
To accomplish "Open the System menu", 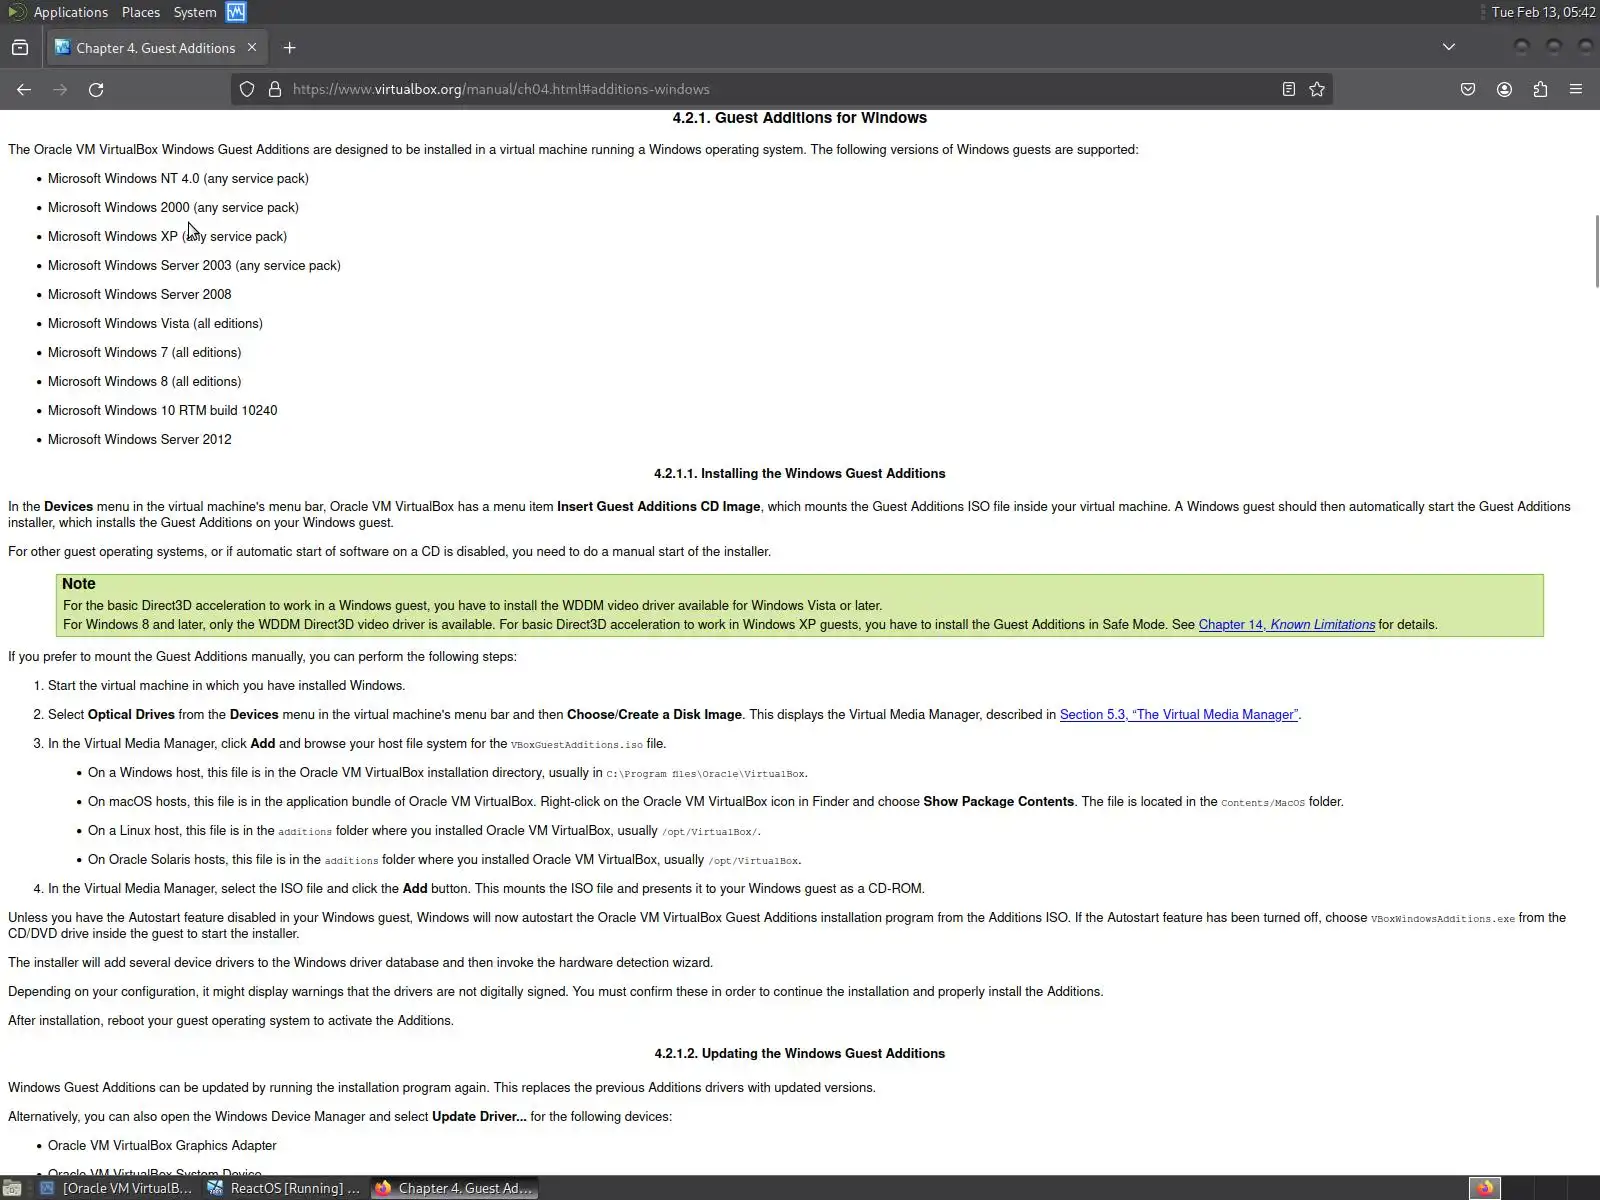I will [195, 12].
